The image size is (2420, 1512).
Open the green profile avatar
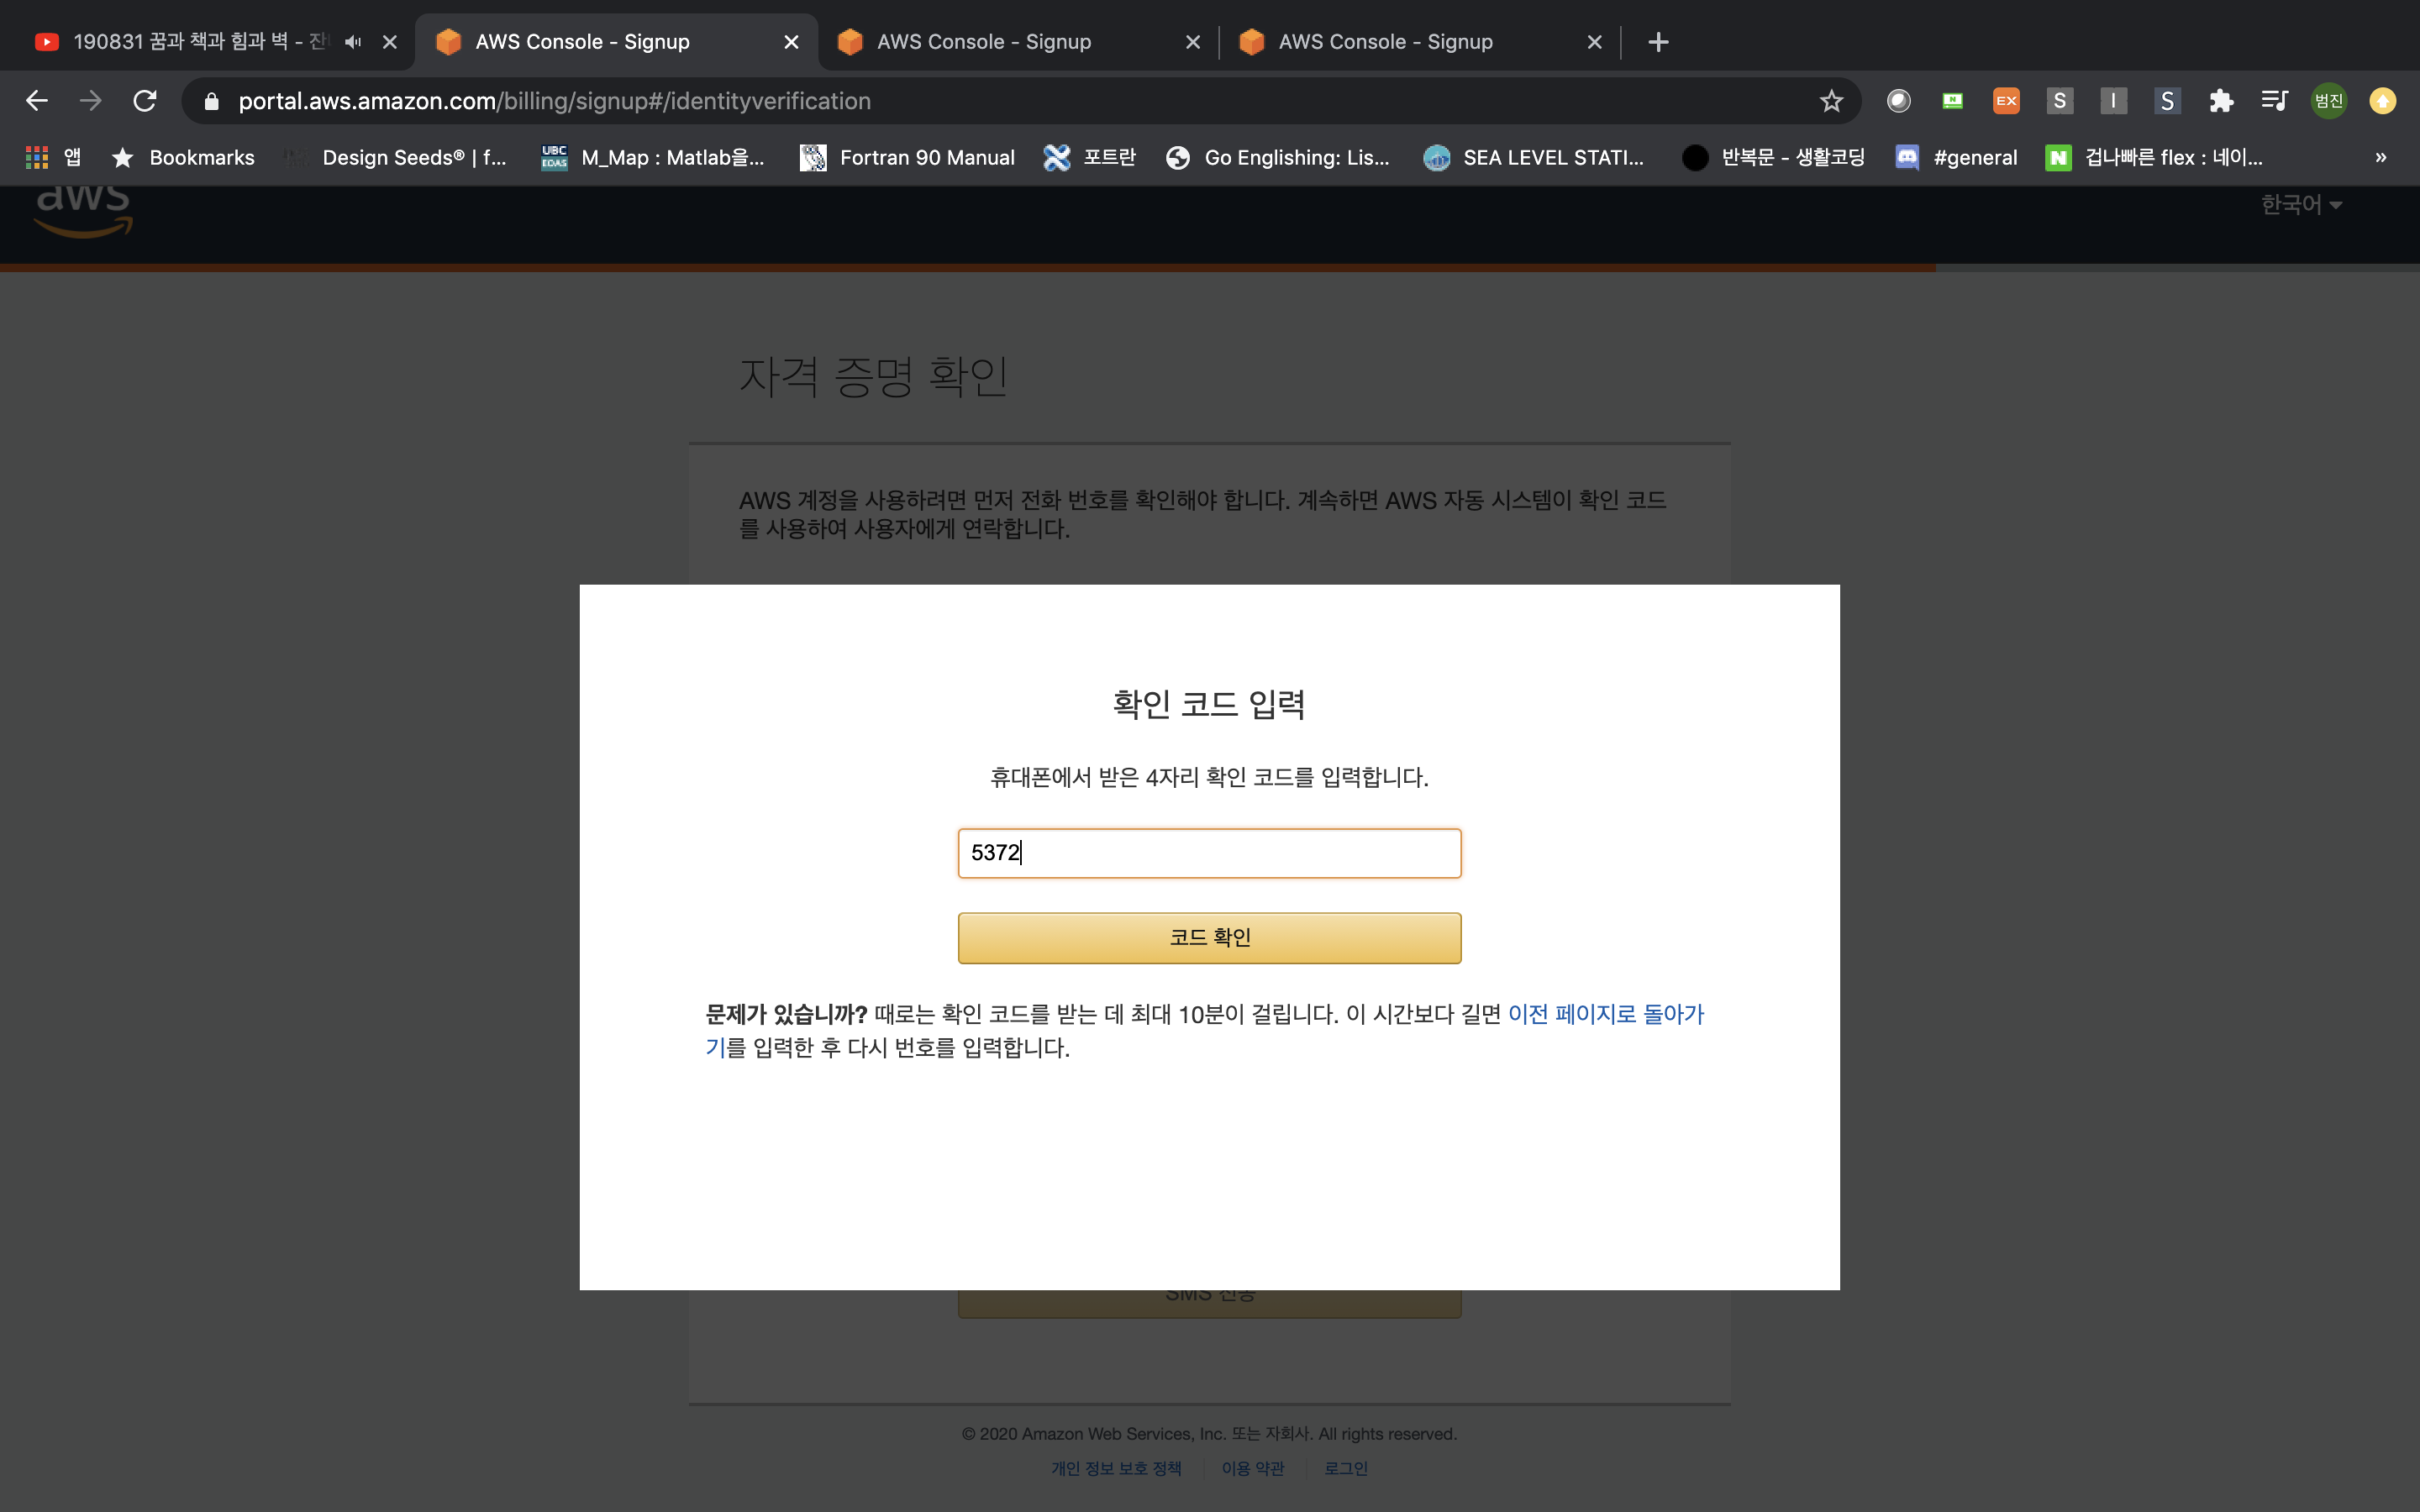point(2329,101)
